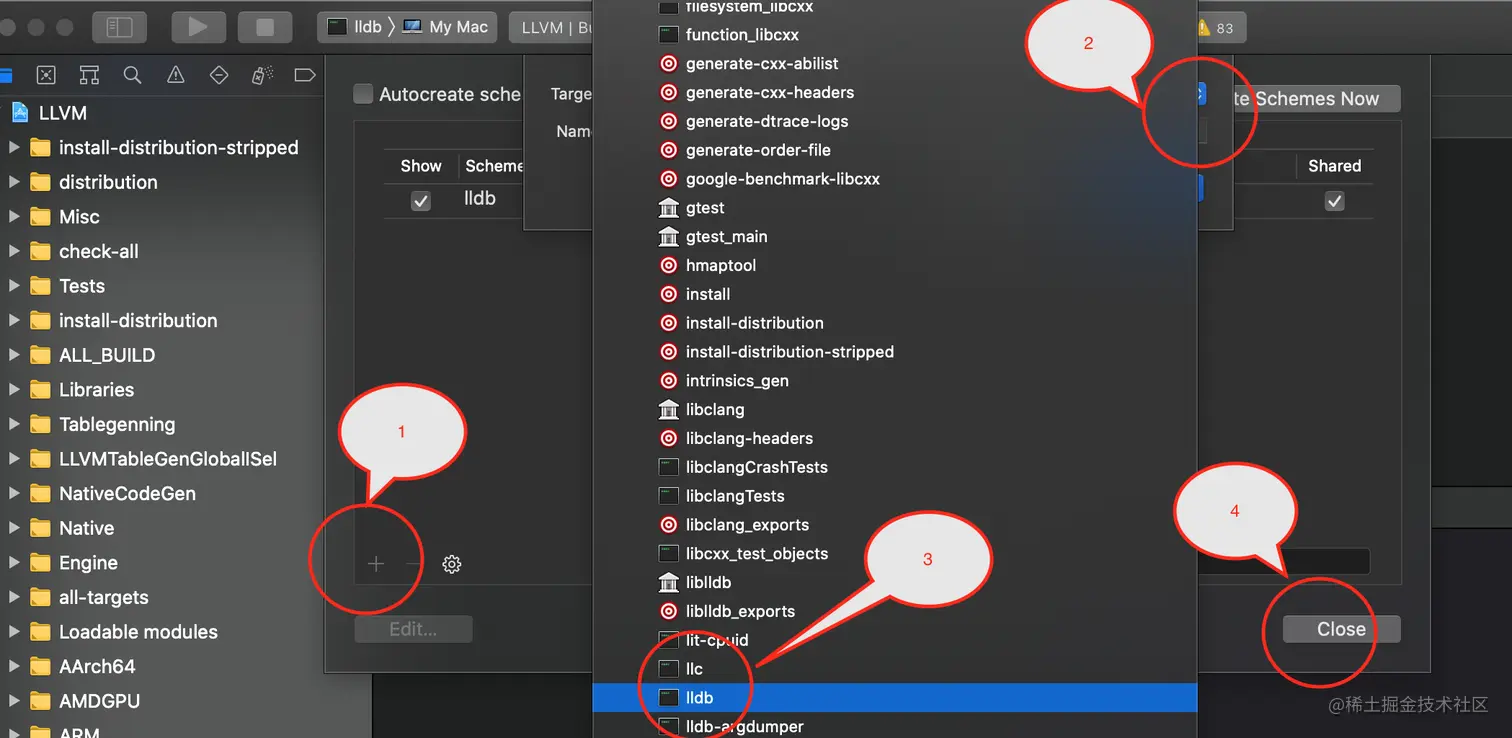Expand the Loadable modules folder triangle
This screenshot has height=738, width=1512.
14,632
